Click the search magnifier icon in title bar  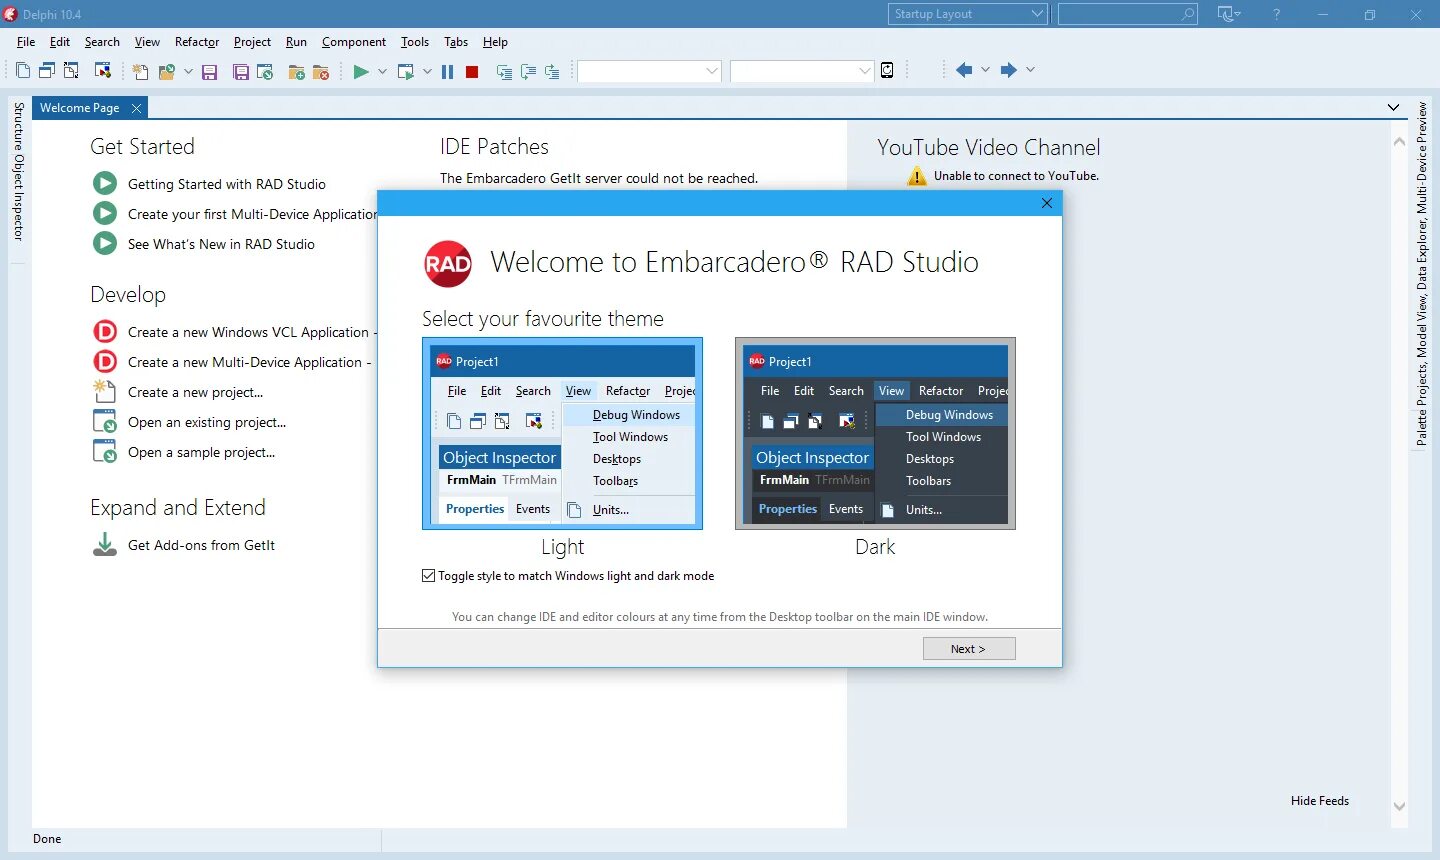click(1187, 14)
